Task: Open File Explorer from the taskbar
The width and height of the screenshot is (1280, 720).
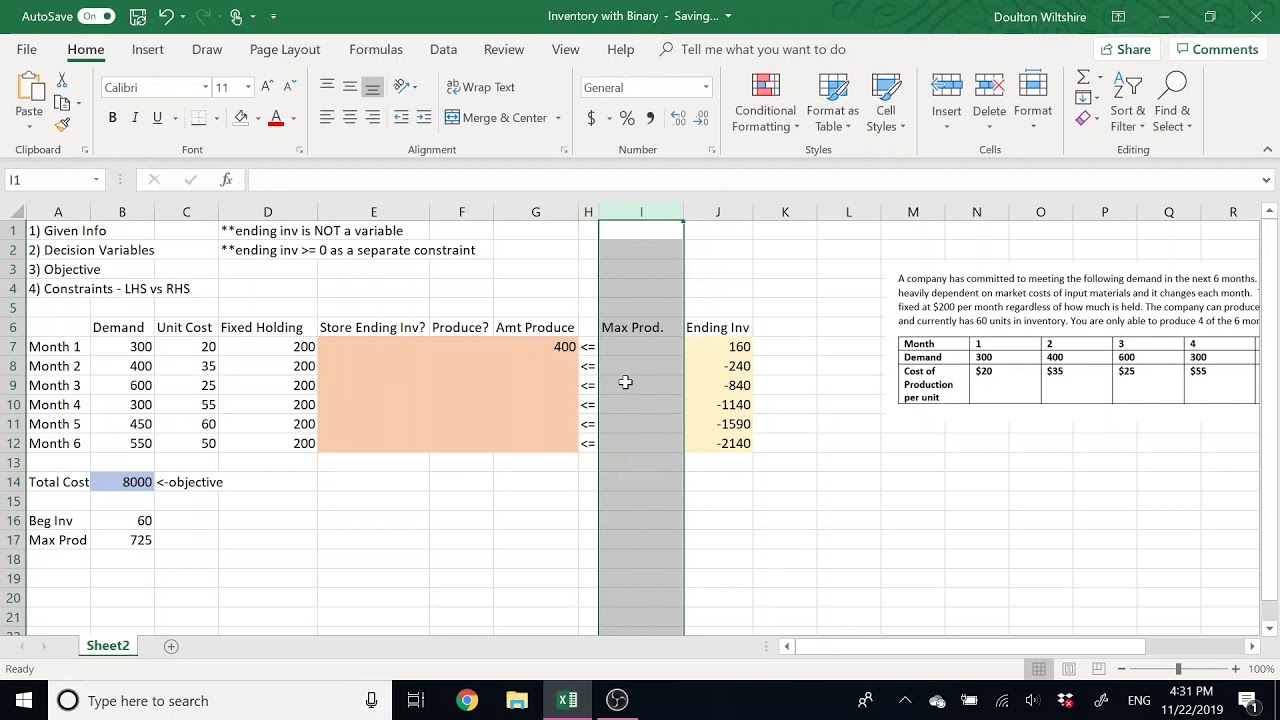Action: [x=517, y=700]
